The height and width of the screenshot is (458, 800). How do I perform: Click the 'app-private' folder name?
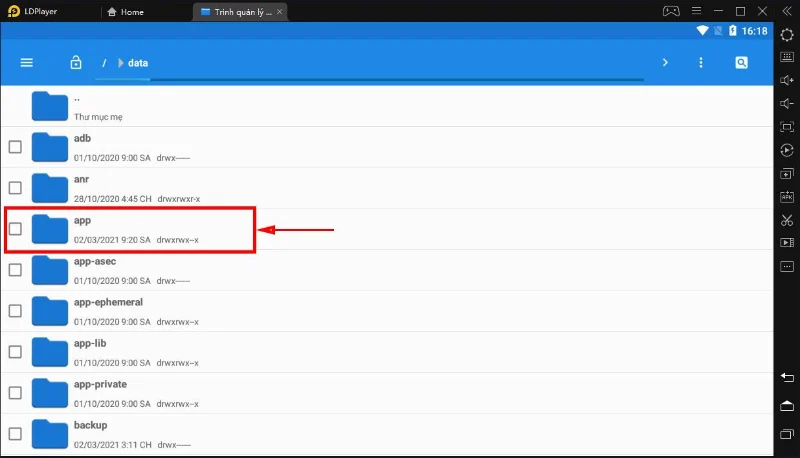[100, 384]
